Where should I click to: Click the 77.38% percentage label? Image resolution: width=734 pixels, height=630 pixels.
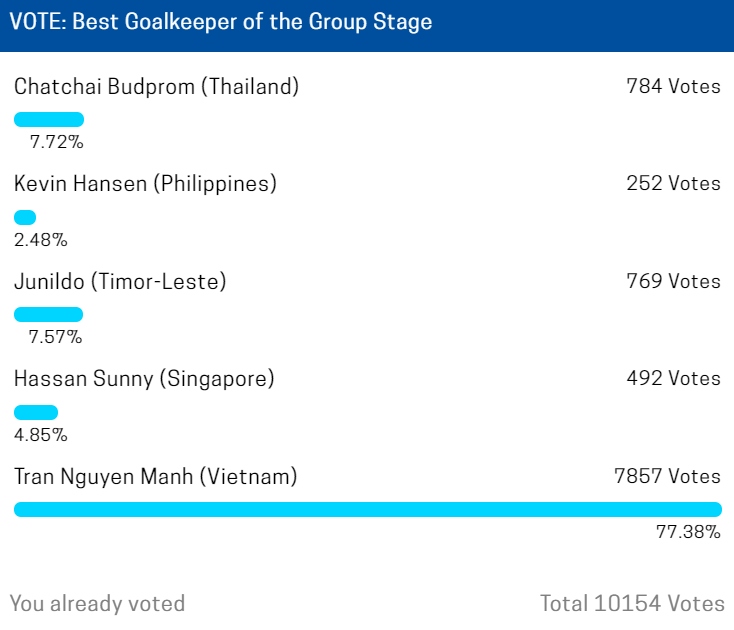pyautogui.click(x=688, y=532)
